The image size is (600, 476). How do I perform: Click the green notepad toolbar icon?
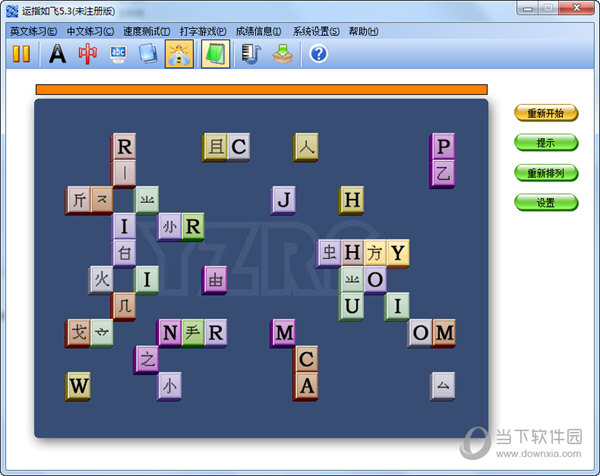pos(216,54)
